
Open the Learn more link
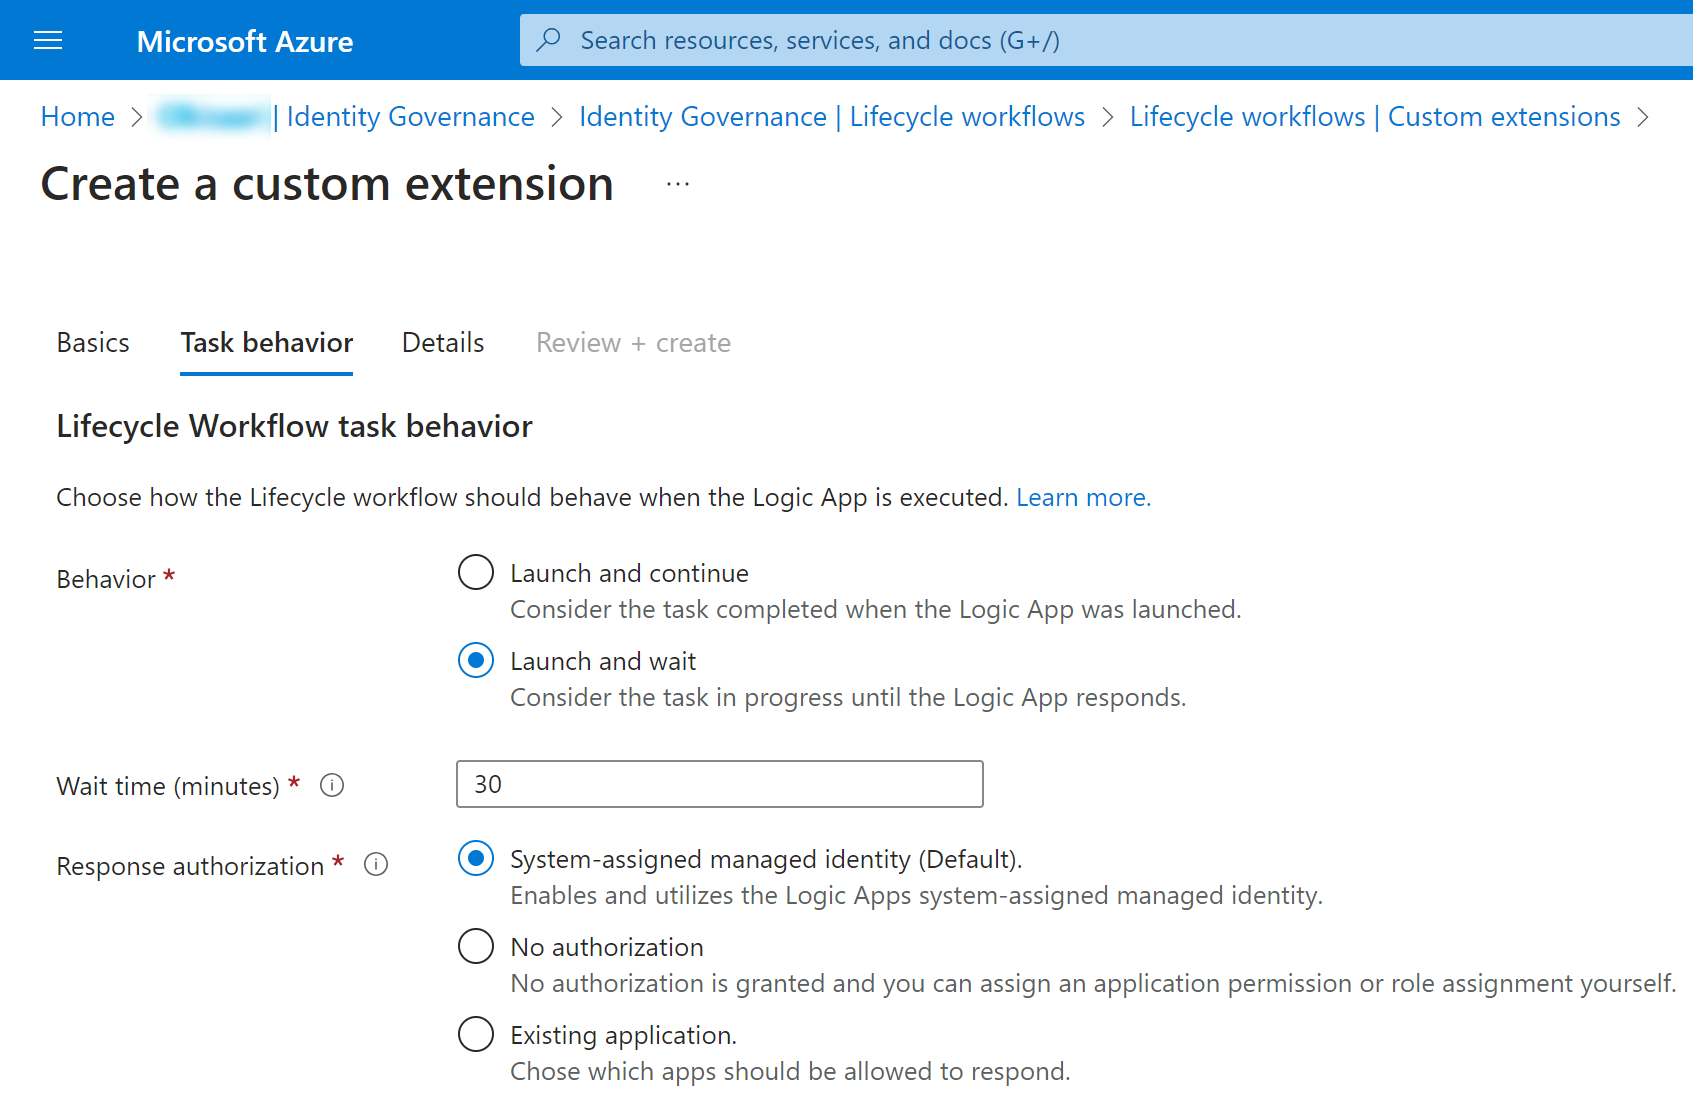click(x=1083, y=498)
